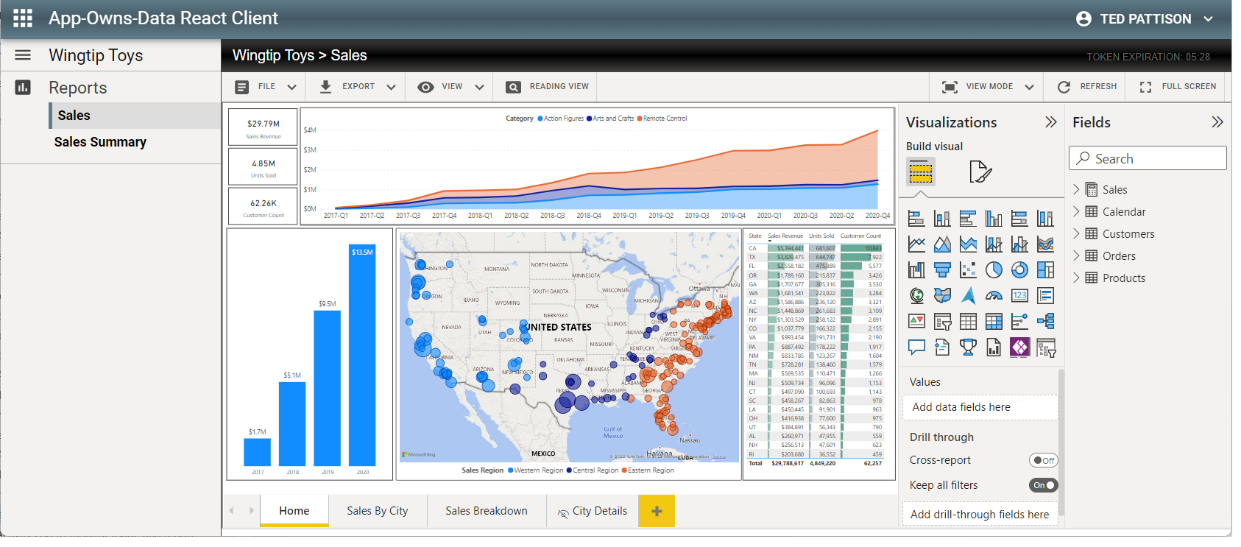Insert the Azure map visual

click(x=968, y=295)
